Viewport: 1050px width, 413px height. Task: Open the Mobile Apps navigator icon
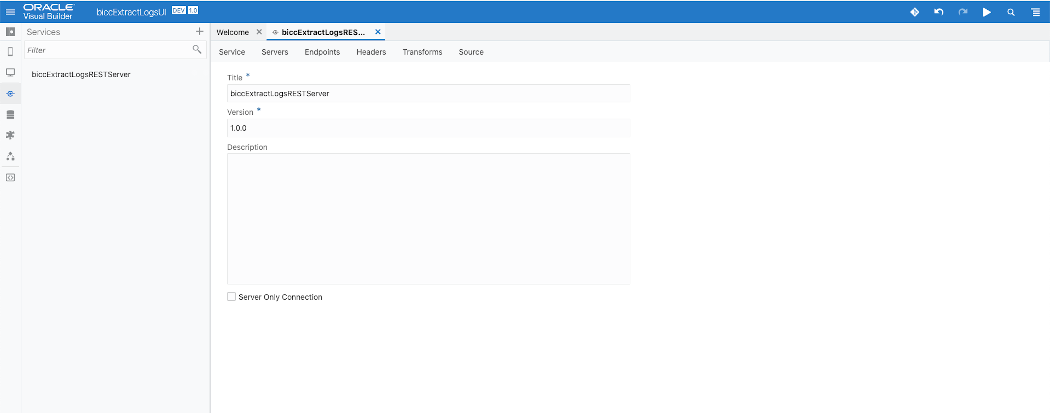click(10, 52)
